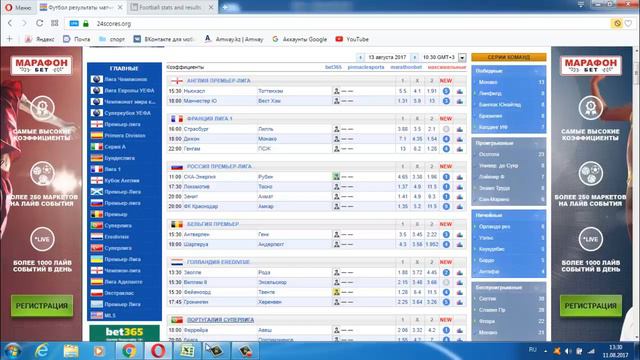Image resolution: width=640 pixels, height=360 pixels.
Task: Open stats chart for Страсбург – Лилль match
Action: pos(460,129)
